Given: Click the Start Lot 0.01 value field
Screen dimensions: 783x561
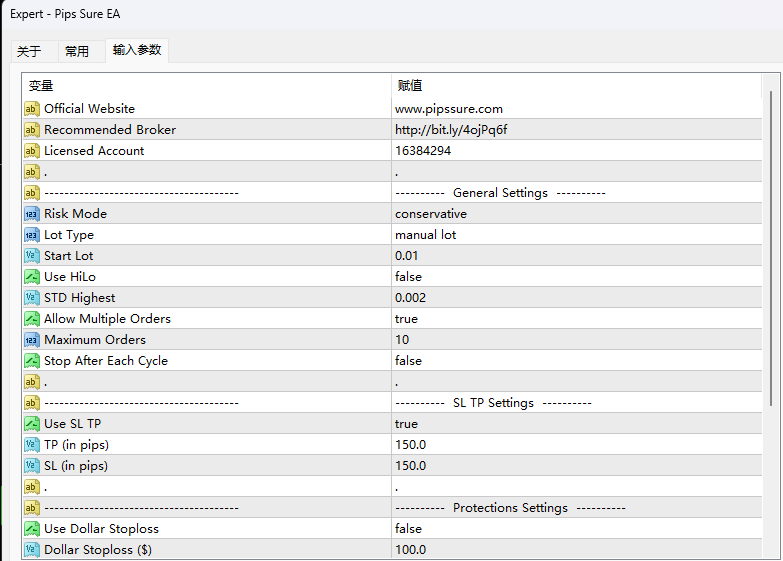Looking at the screenshot, I should pyautogui.click(x=408, y=256).
